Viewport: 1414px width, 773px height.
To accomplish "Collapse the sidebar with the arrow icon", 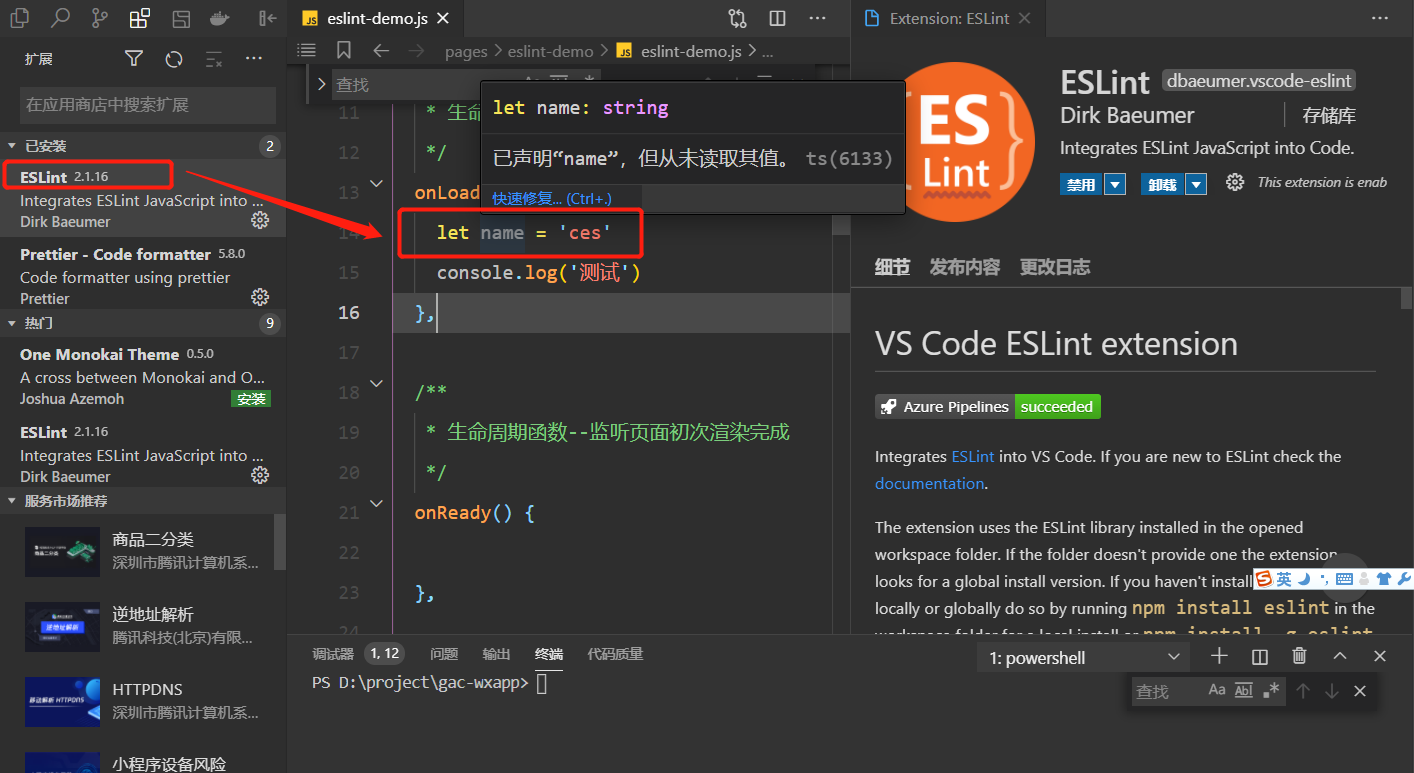I will [x=267, y=18].
